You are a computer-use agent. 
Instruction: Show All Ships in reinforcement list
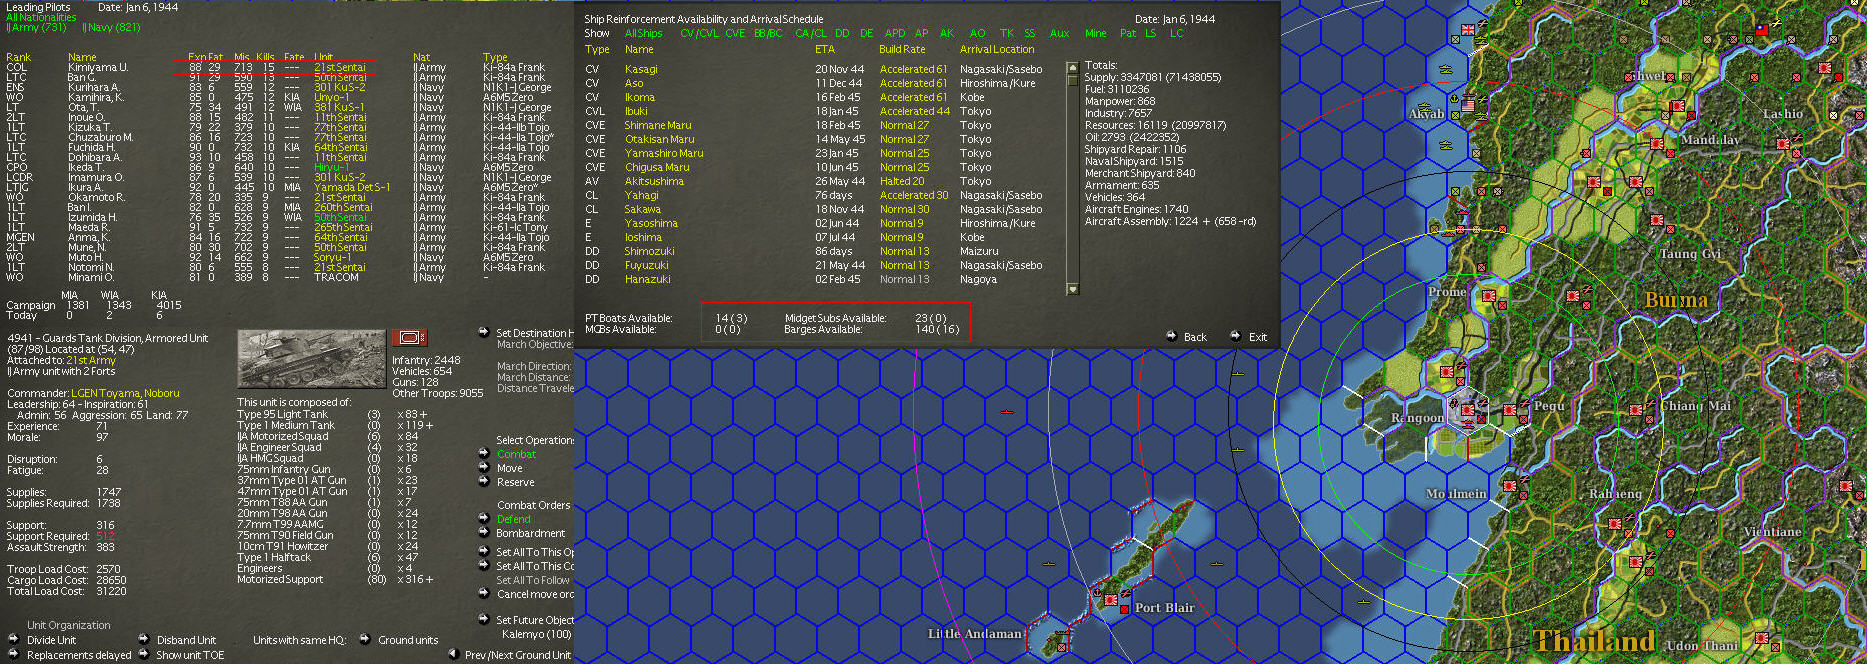[643, 33]
